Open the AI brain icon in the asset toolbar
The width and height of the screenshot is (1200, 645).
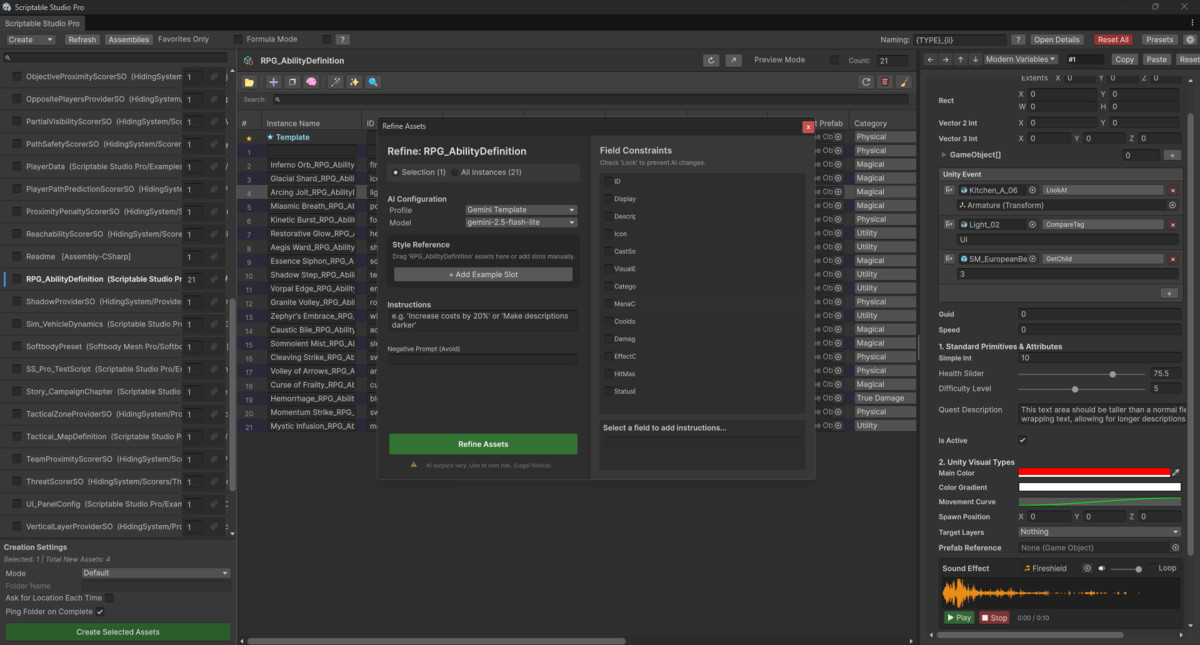click(x=312, y=81)
